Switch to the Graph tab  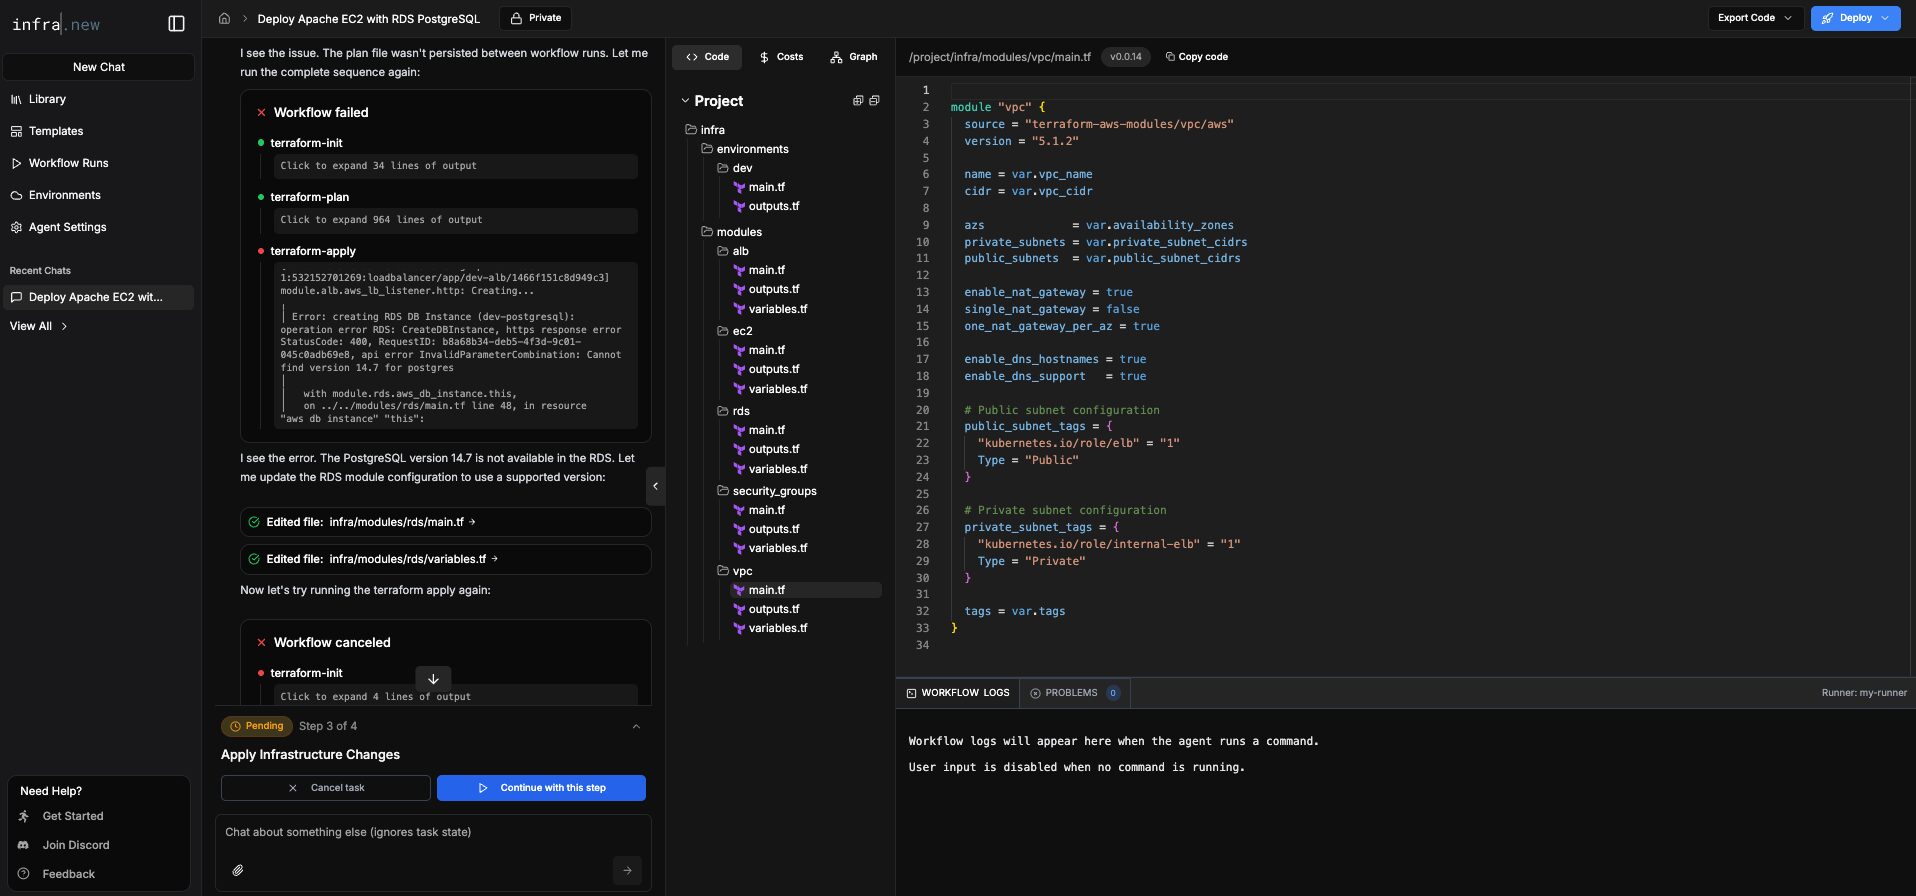point(853,57)
